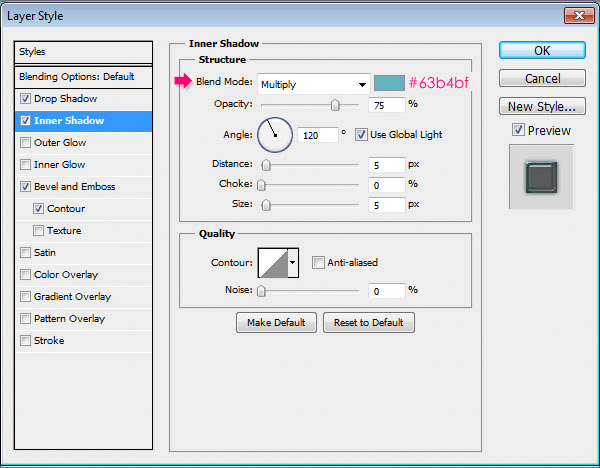Screen dimensions: 600x468
Task: Enable the Outer Glow checkbox
Action: pyautogui.click(x=25, y=143)
